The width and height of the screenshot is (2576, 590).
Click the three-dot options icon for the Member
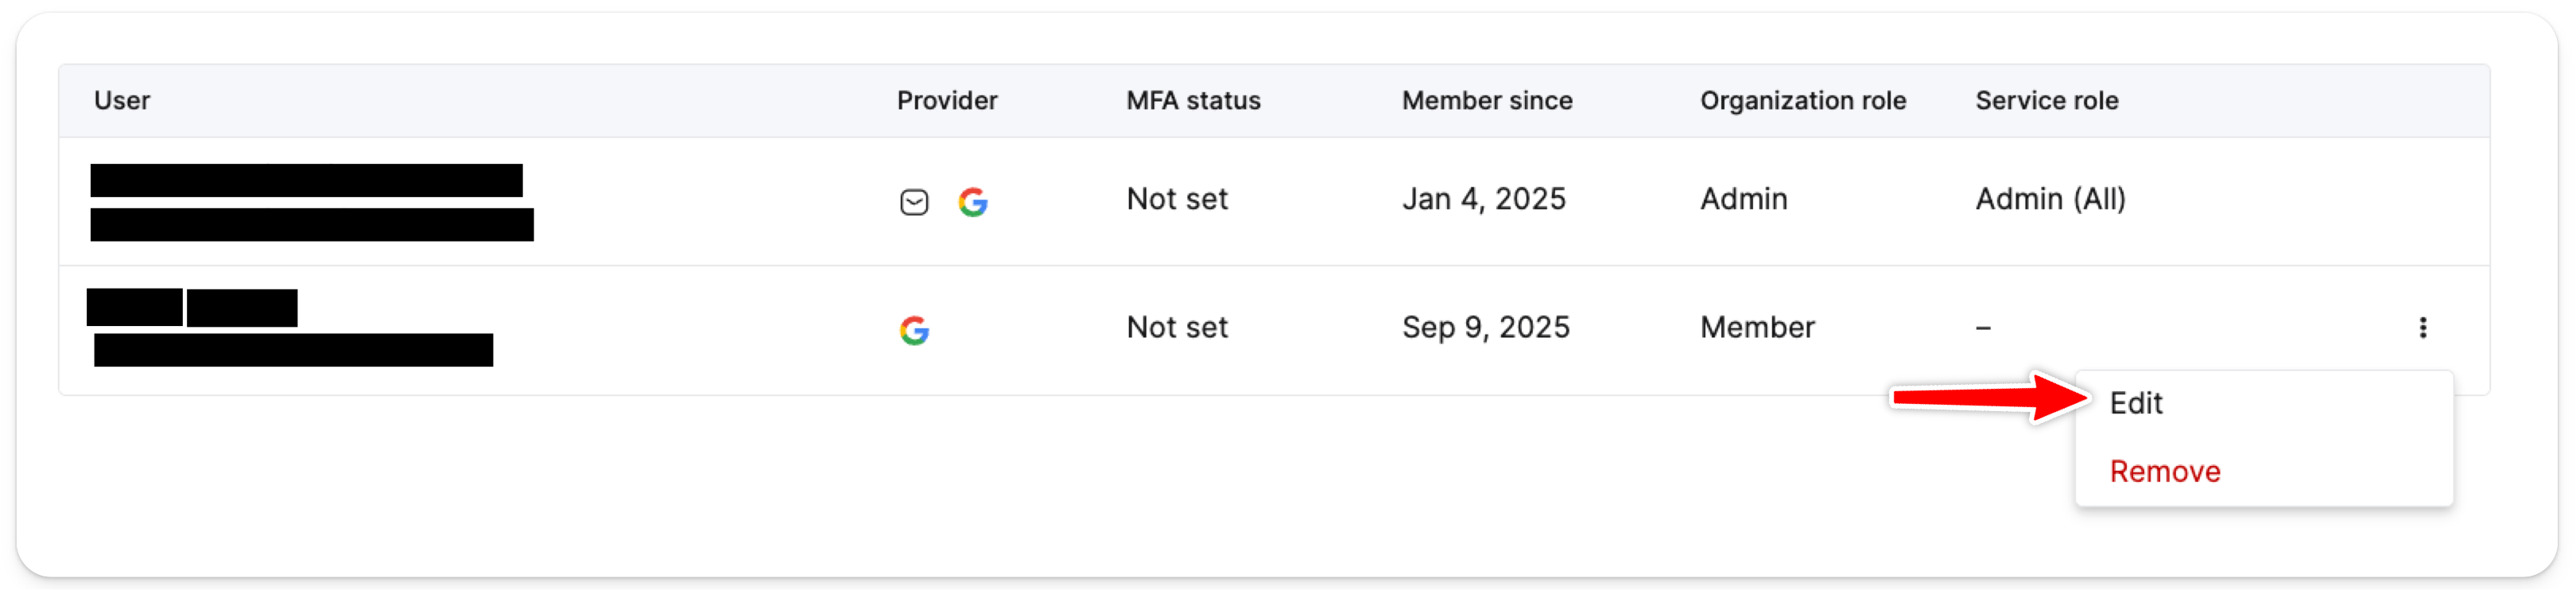[2422, 327]
